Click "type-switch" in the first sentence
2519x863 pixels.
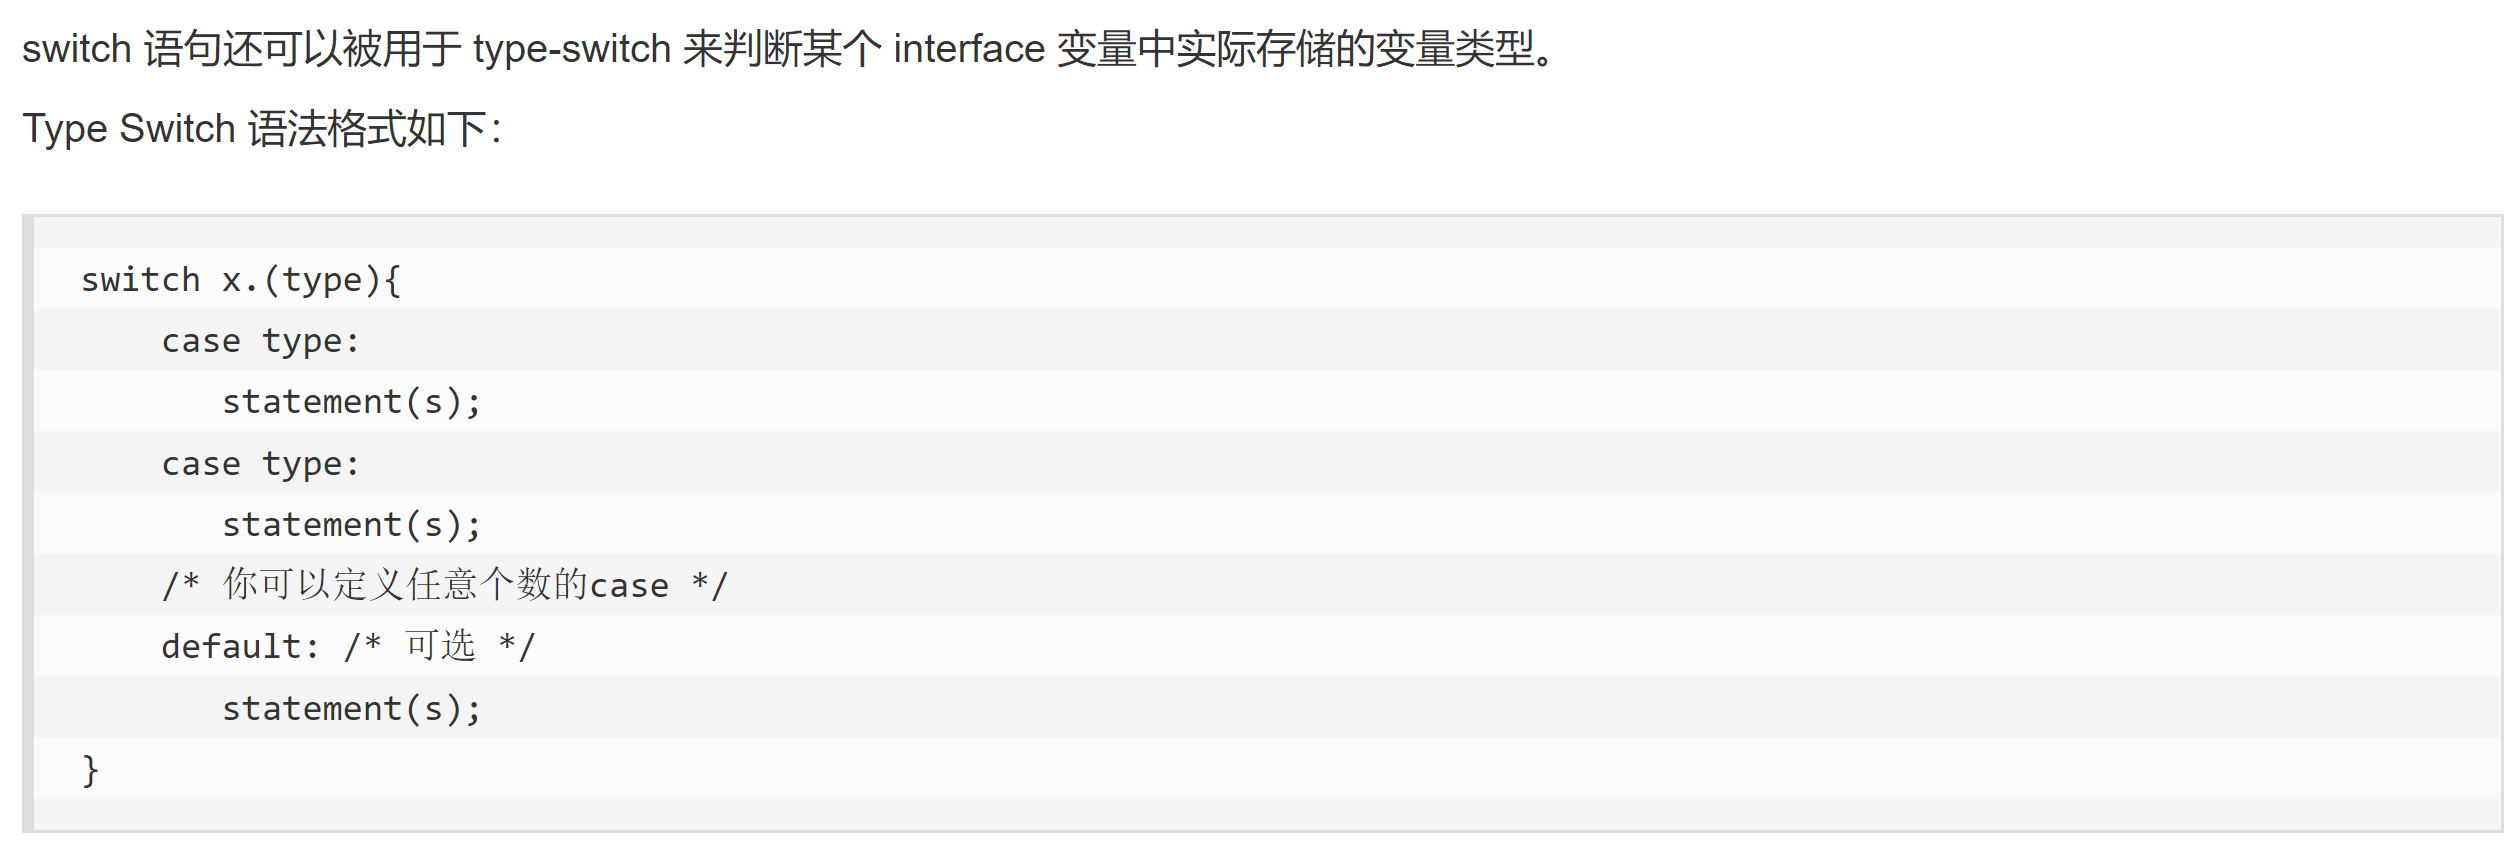click(571, 49)
